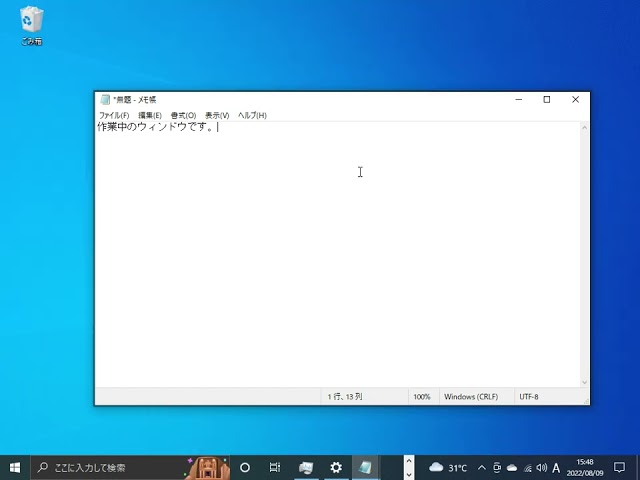
Task: Click the Windows Start button
Action: 15,467
